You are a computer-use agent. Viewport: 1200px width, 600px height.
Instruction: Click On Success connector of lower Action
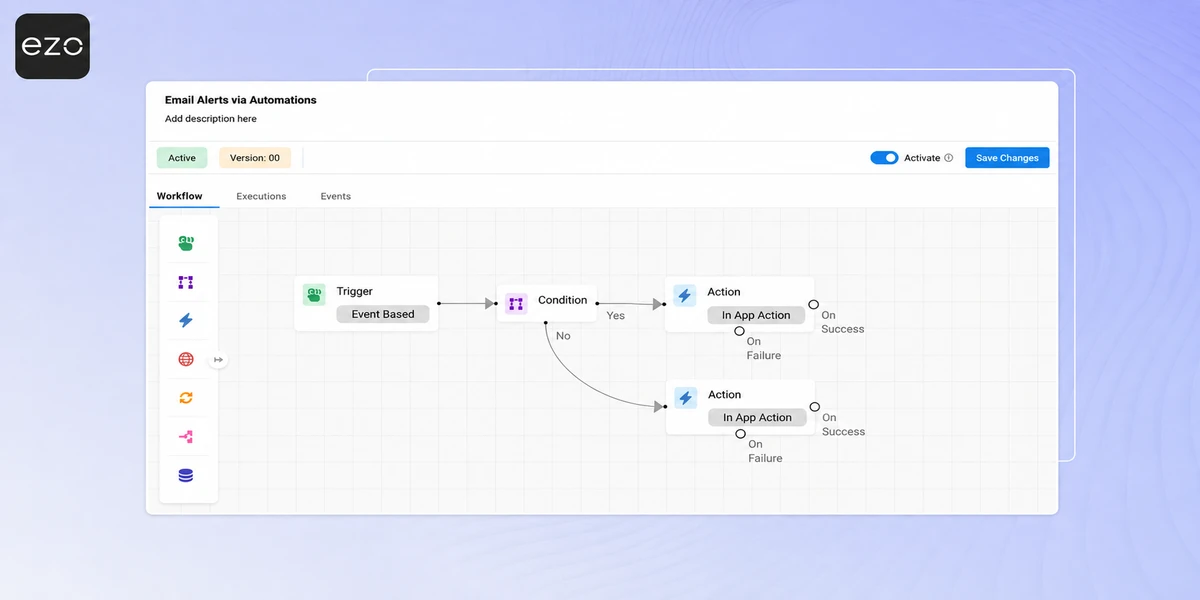click(815, 407)
